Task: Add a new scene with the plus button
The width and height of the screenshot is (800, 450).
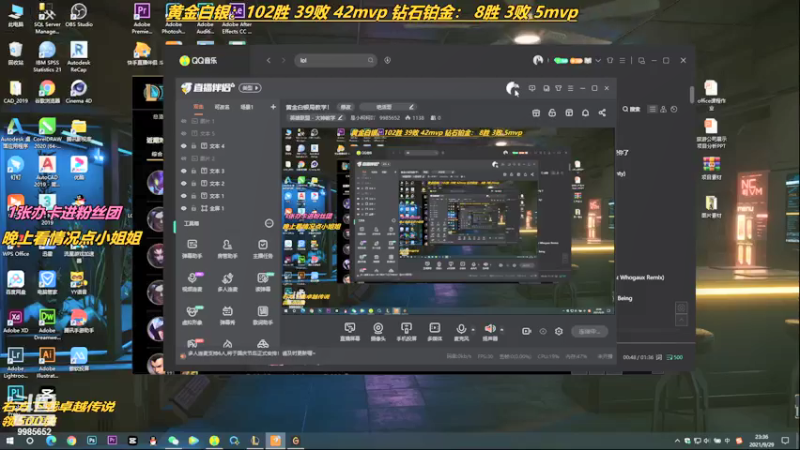Action: (273, 107)
